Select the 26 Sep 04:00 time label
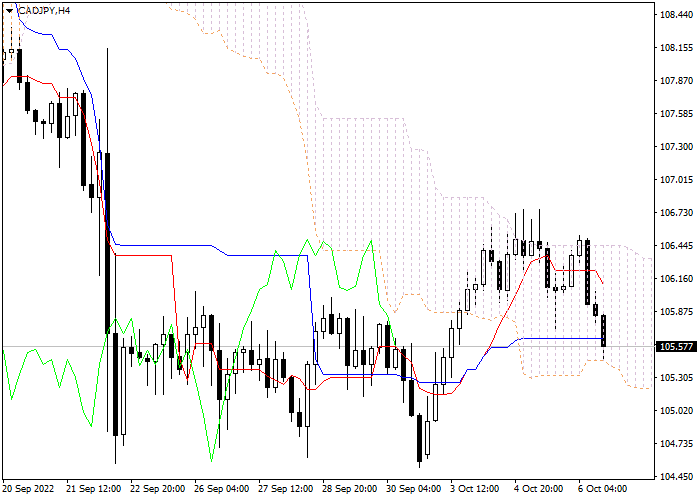The height and width of the screenshot is (500, 700). (221, 489)
